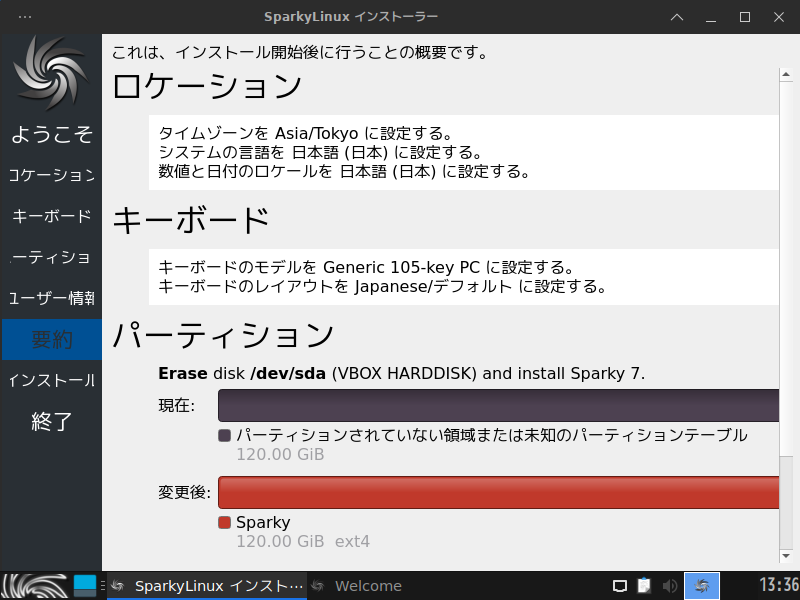Select the ユーザー情報 step in sidebar
Viewport: 800px width, 600px height.
[52, 298]
